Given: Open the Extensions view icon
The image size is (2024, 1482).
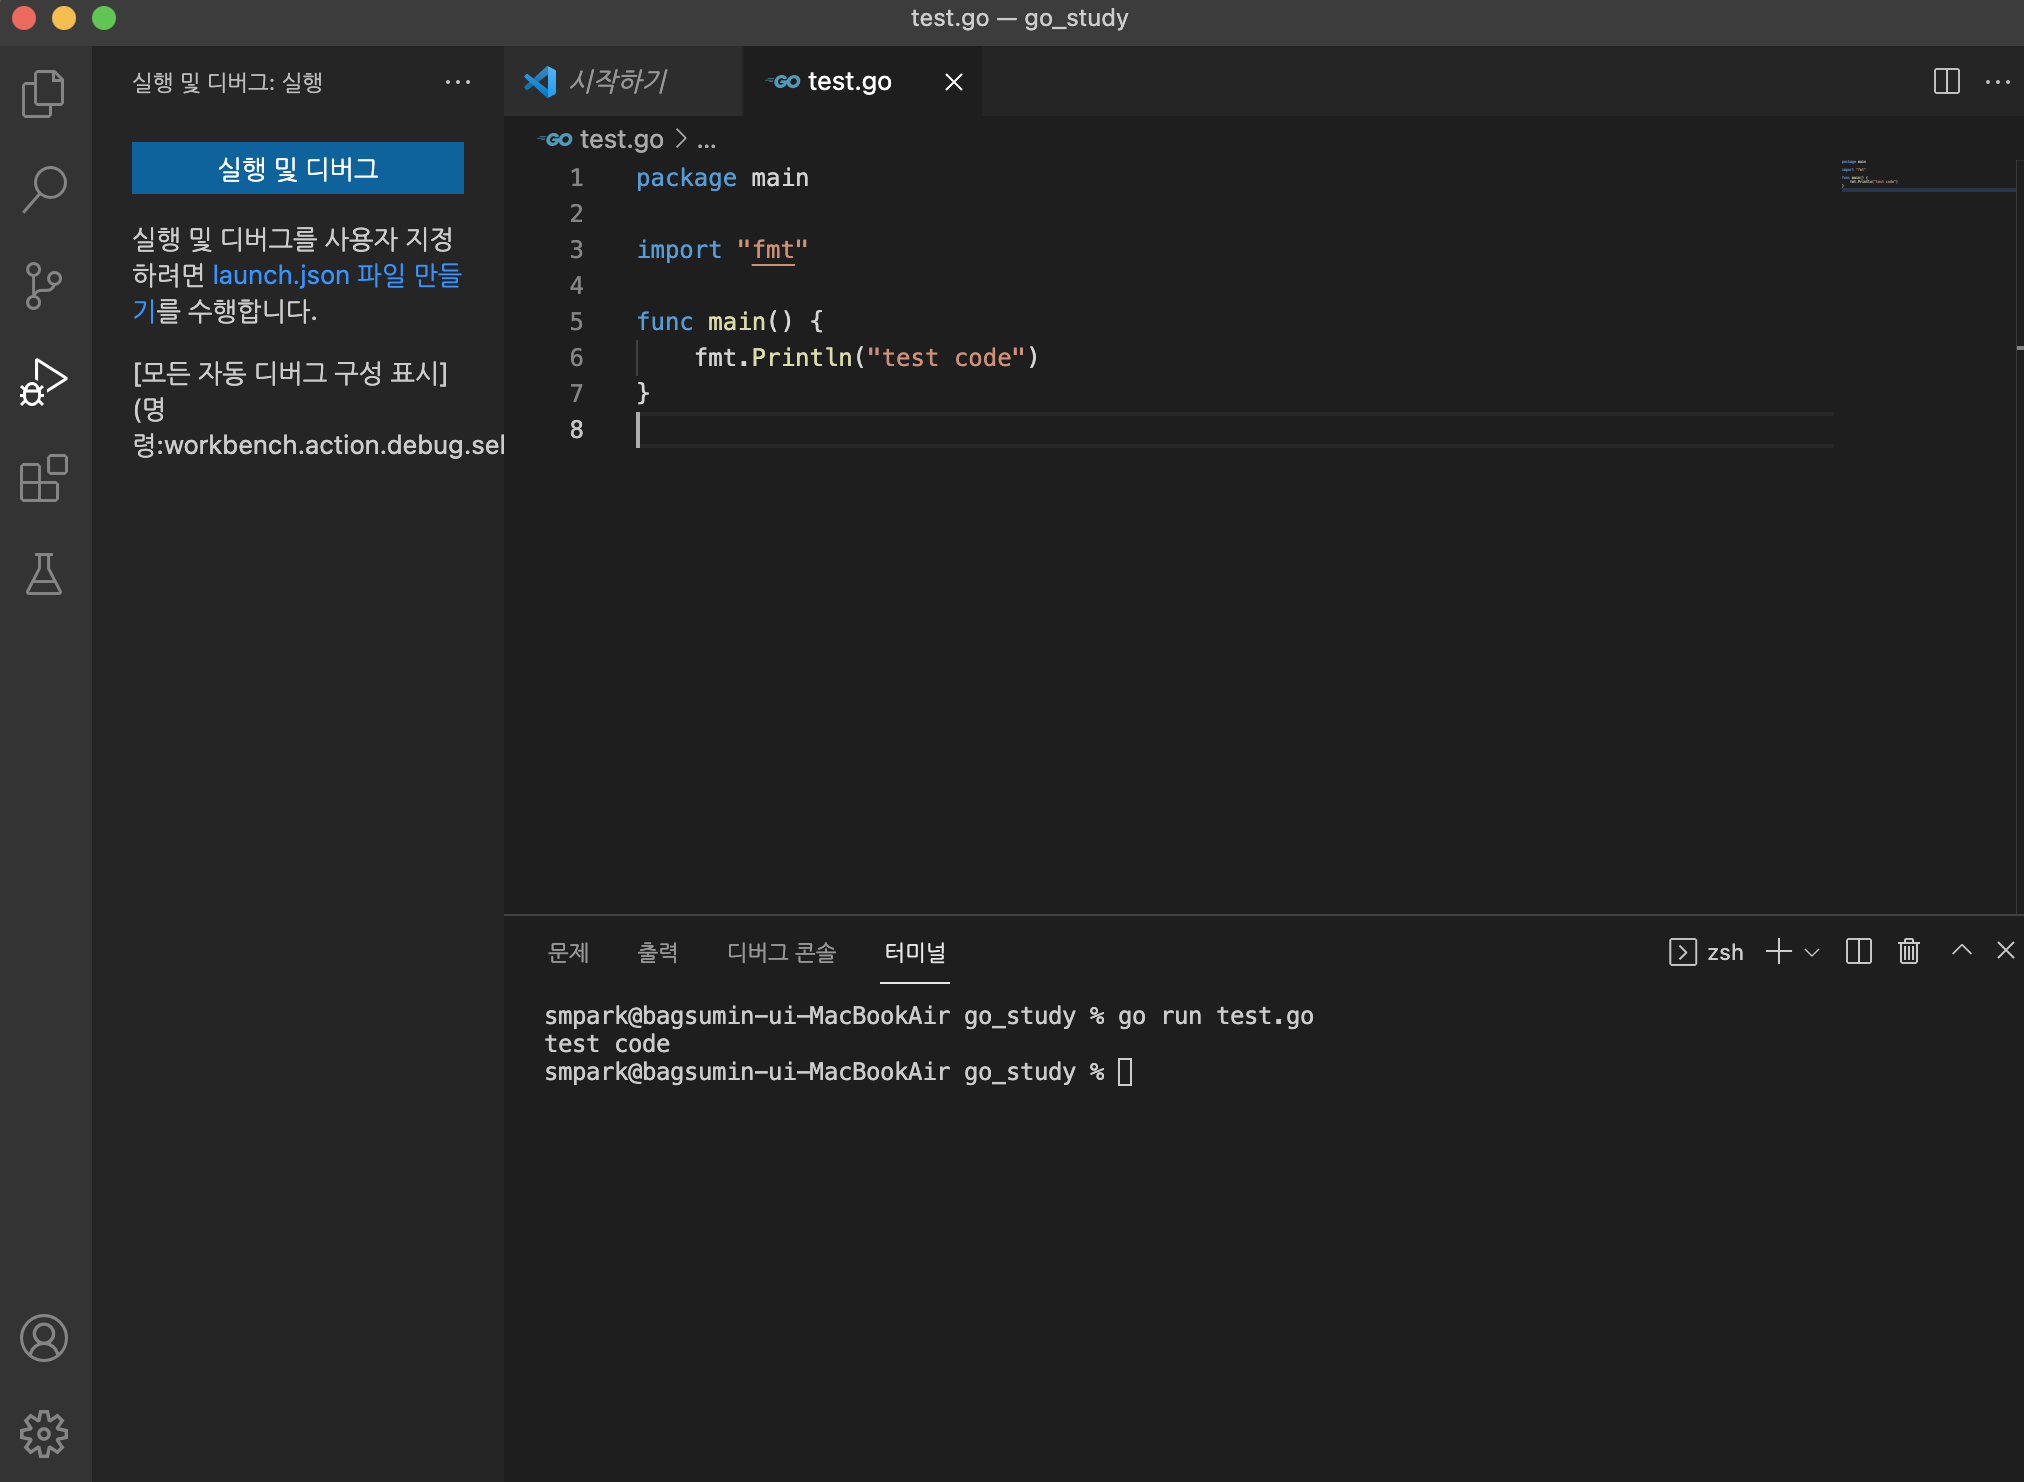Looking at the screenshot, I should click(x=44, y=478).
